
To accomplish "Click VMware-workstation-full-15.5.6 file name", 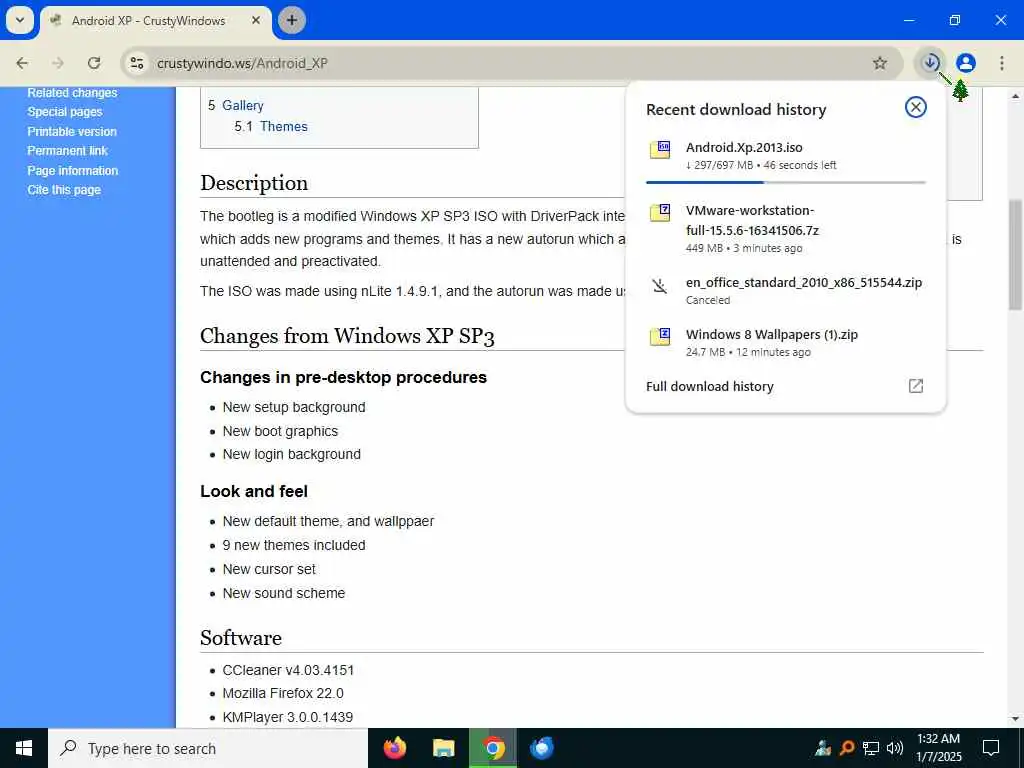I will (752, 220).
